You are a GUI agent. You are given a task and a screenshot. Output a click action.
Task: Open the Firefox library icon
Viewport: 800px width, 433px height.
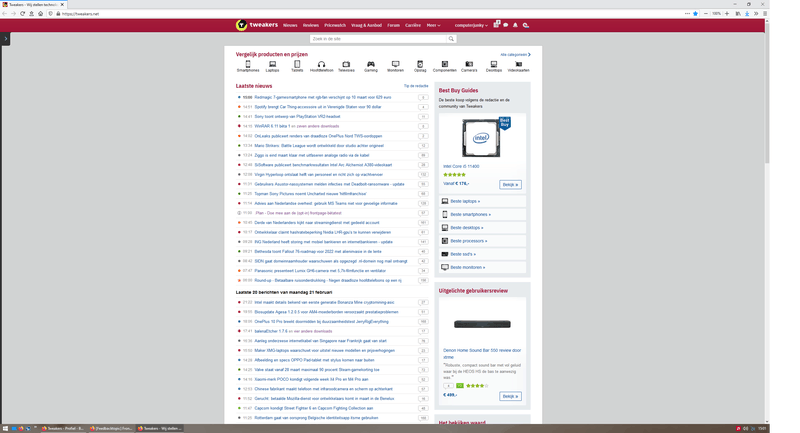[x=738, y=14]
